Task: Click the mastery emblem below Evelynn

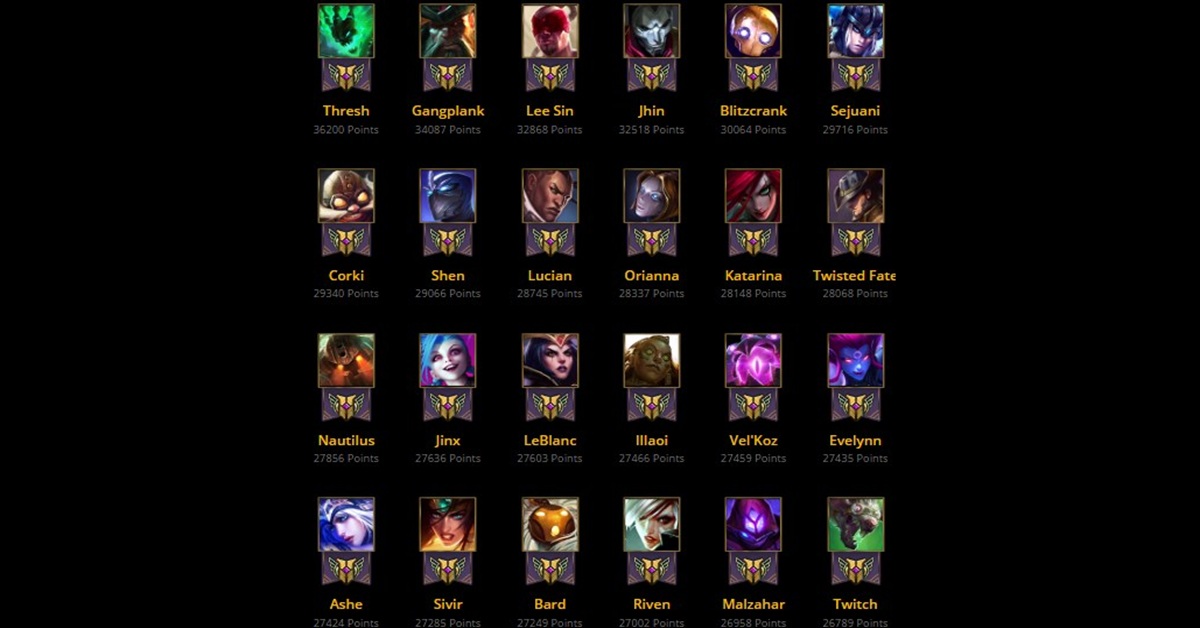Action: [856, 405]
